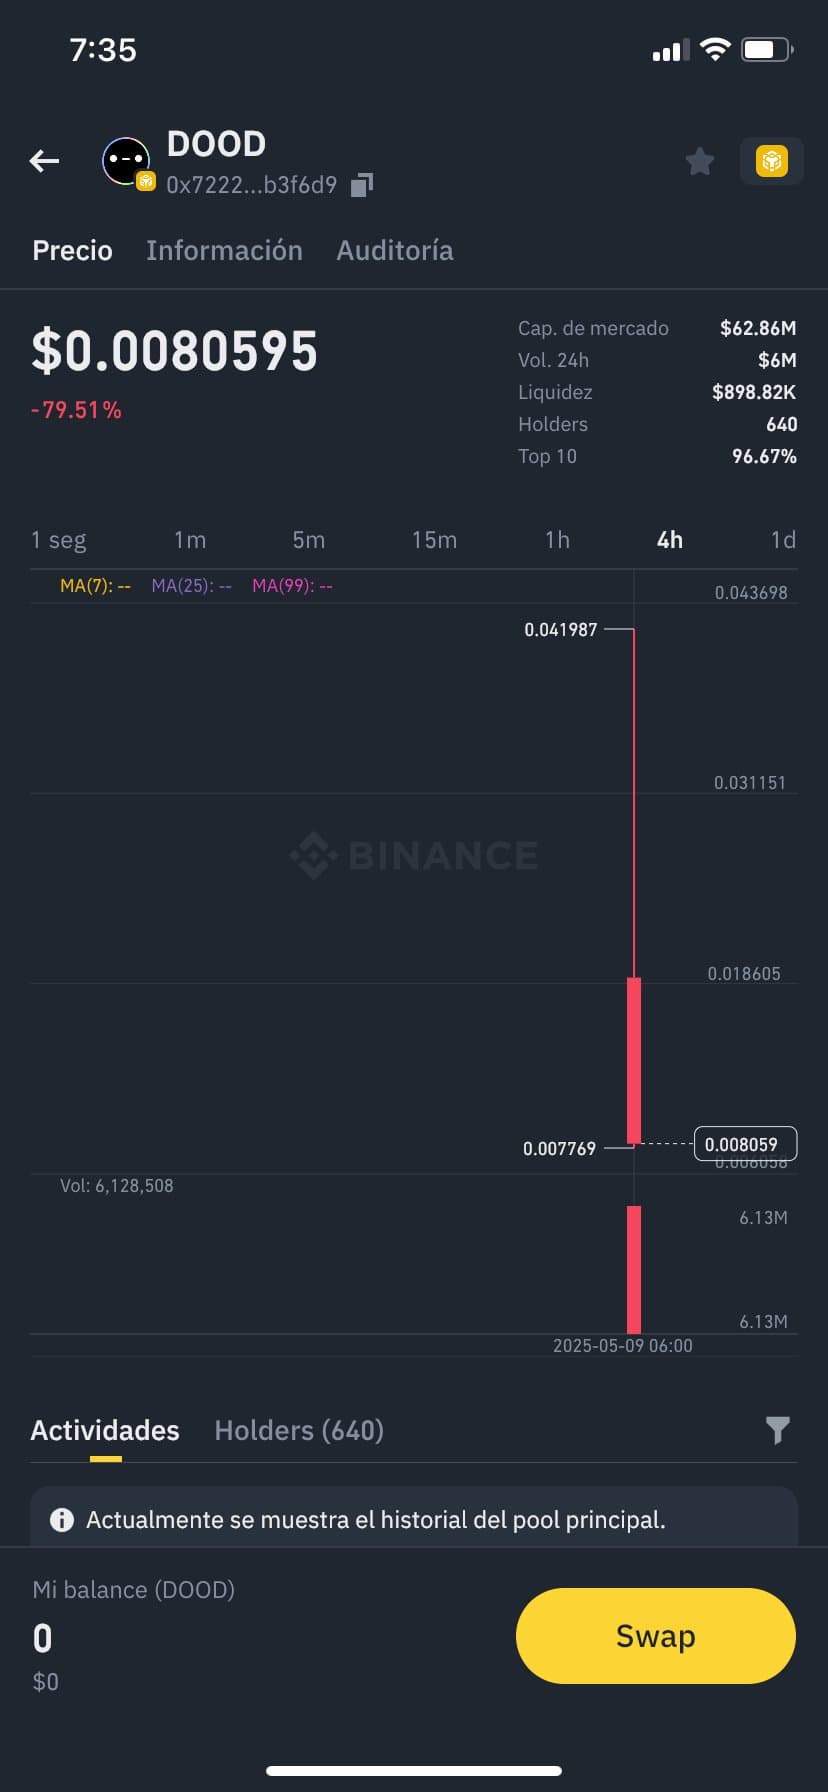Image resolution: width=828 pixels, height=1792 pixels.
Task: Select the 1h chart timeframe
Action: [x=557, y=540]
